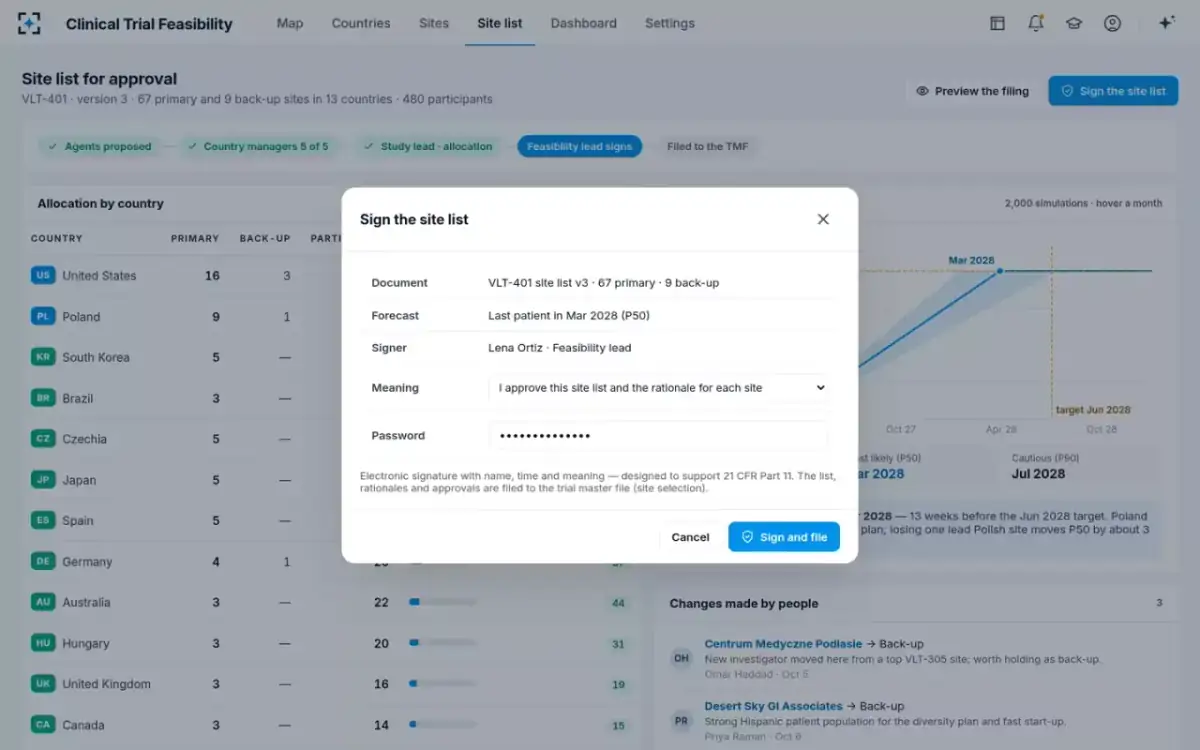Click the CA country badge

coord(43,725)
